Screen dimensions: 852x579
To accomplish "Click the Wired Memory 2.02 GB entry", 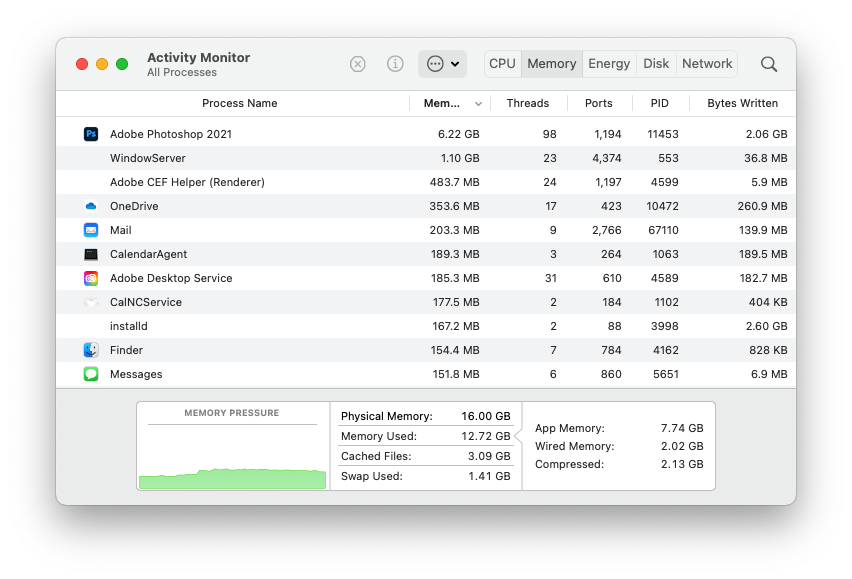I will (x=619, y=446).
